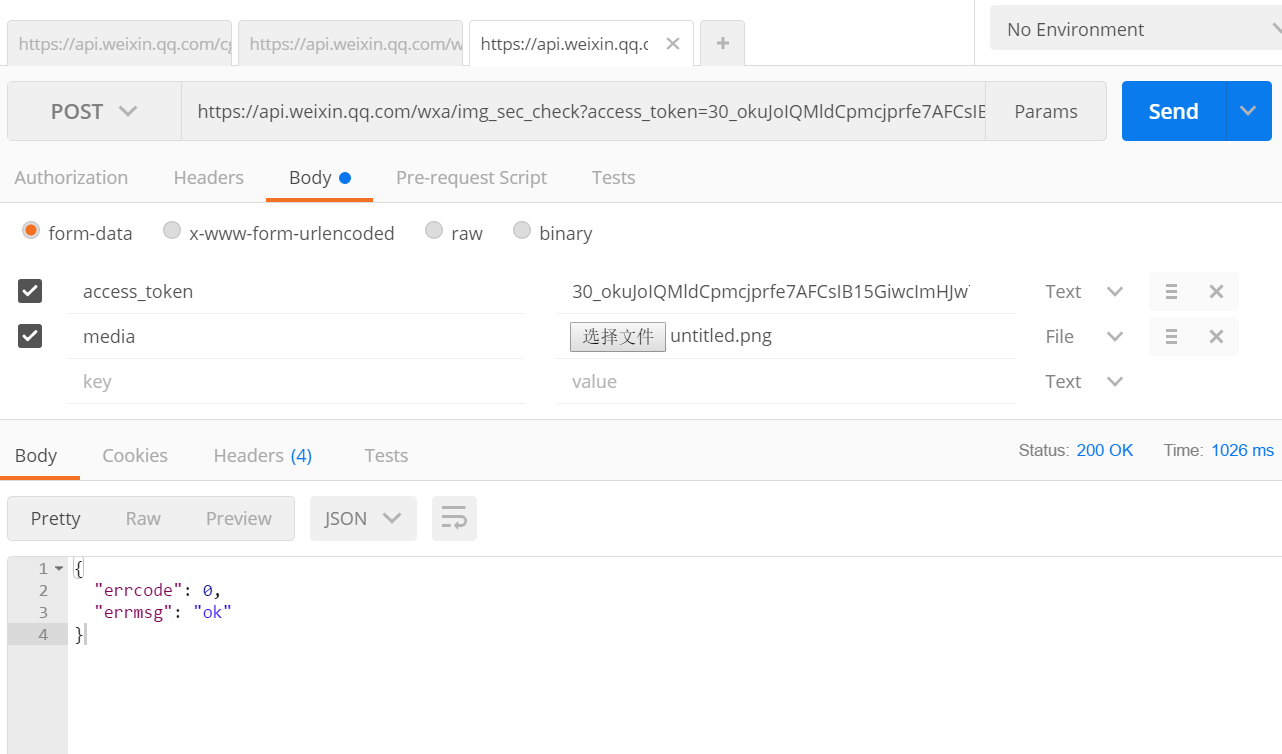Switch to the response Body tab
The image size is (1282, 754).
(36, 455)
